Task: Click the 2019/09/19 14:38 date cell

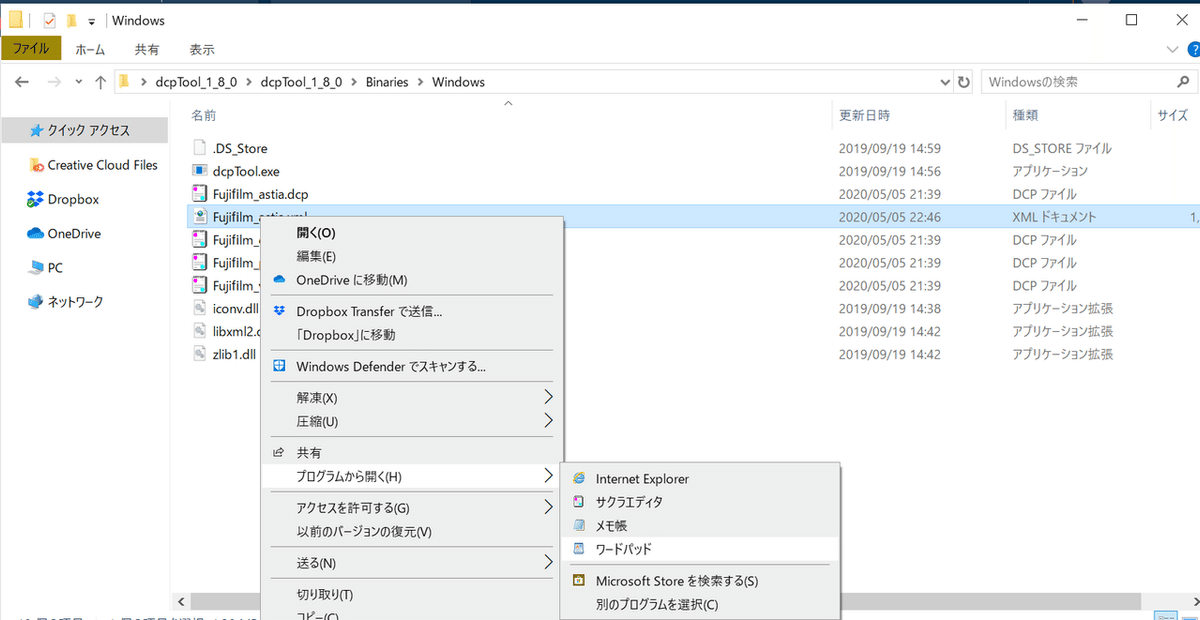Action: (889, 309)
